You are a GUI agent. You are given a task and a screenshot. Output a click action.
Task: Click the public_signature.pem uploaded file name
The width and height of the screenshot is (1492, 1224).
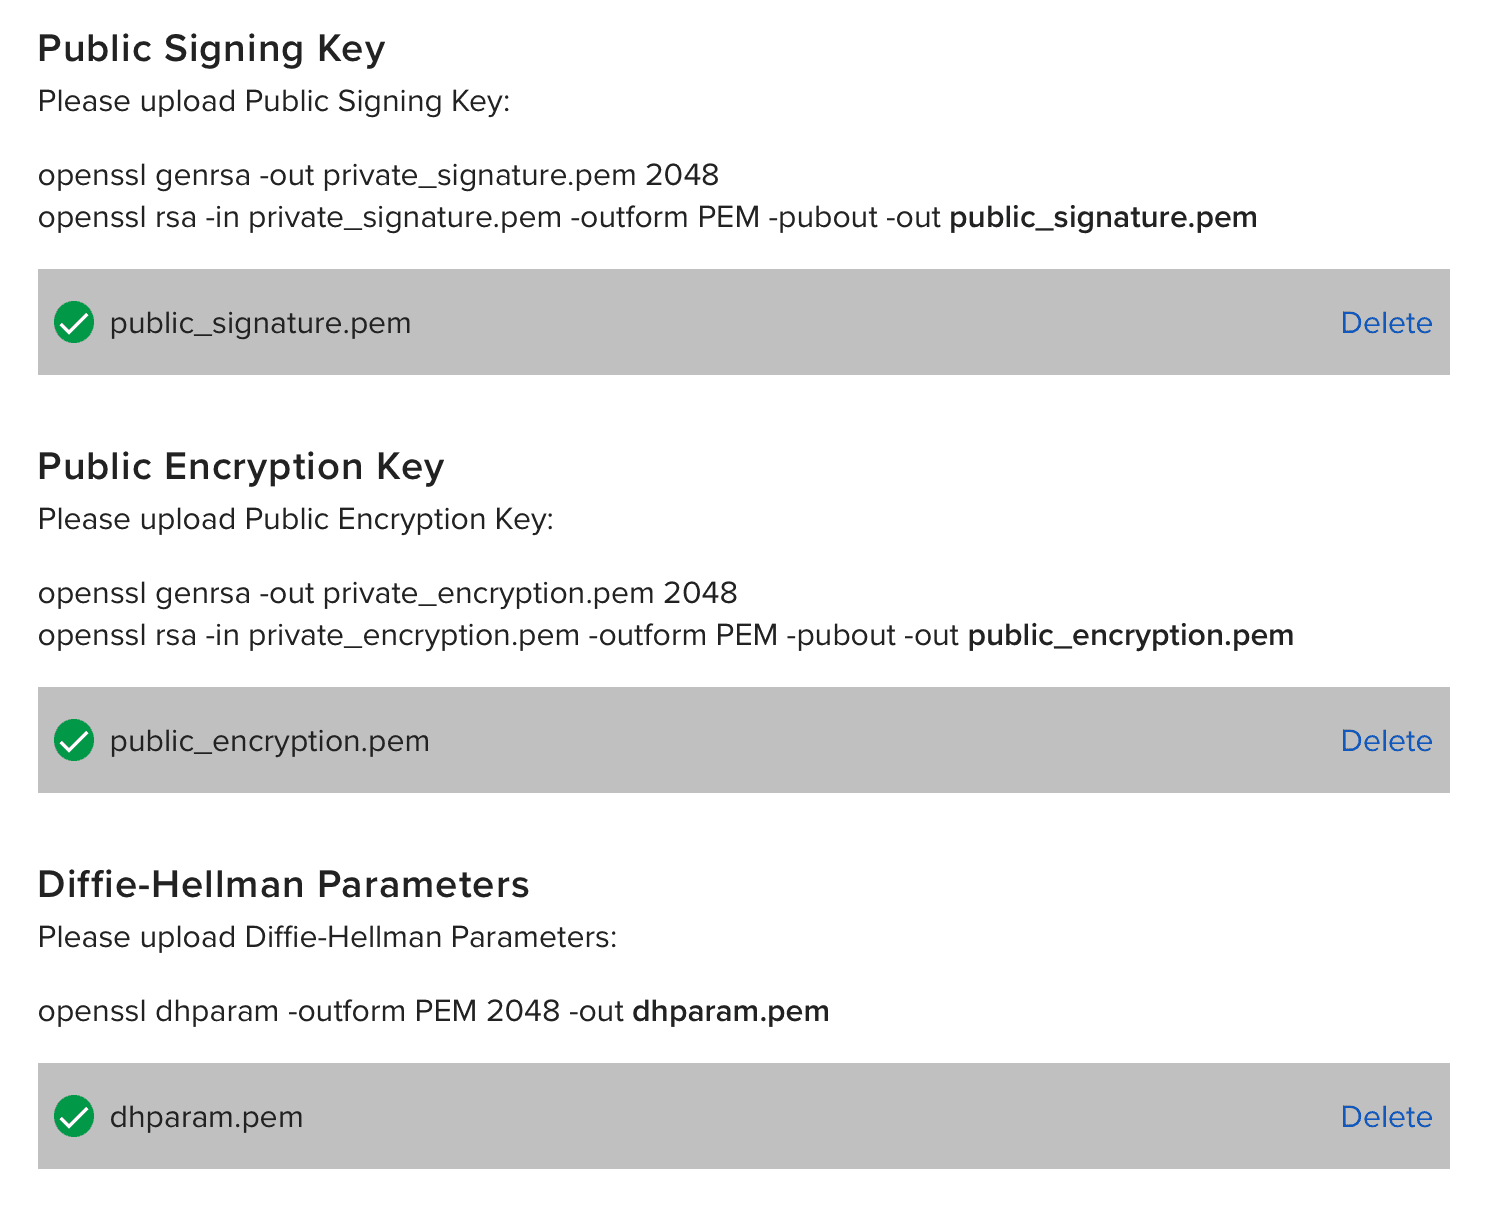[260, 323]
